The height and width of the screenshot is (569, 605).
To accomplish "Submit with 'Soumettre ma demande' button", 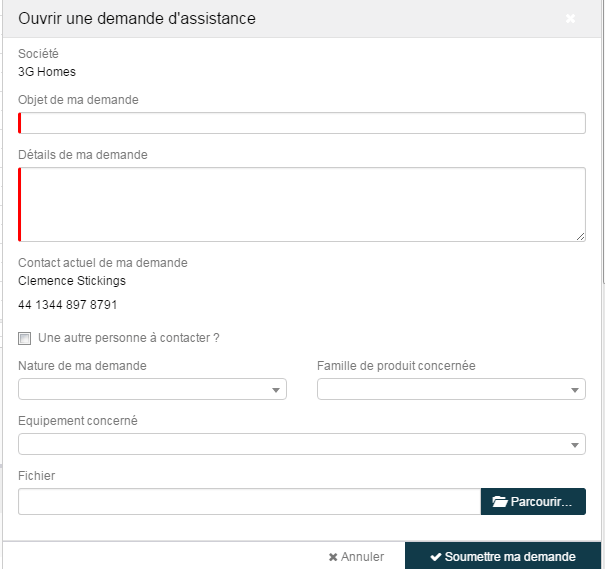I will pos(503,556).
